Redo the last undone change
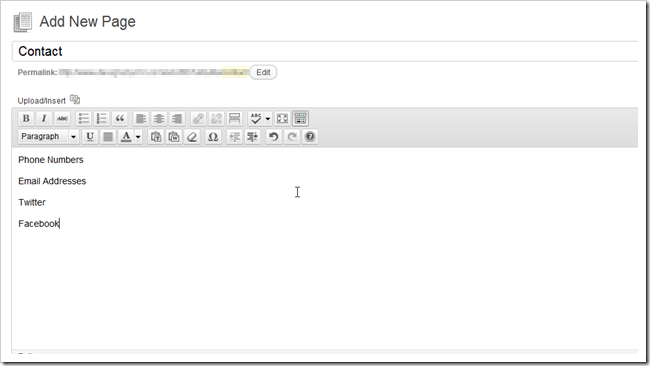The image size is (650, 366). (x=292, y=136)
